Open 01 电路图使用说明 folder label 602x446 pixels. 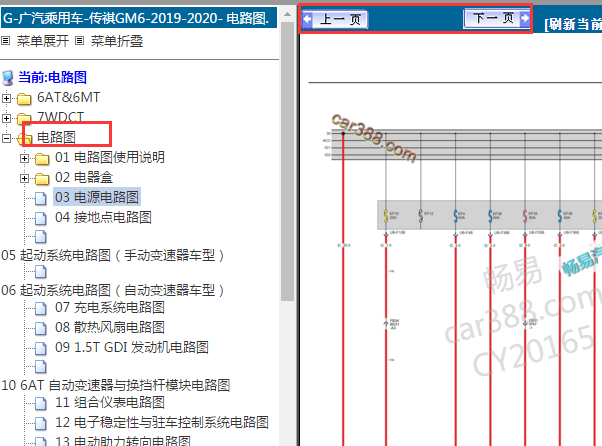pos(110,157)
